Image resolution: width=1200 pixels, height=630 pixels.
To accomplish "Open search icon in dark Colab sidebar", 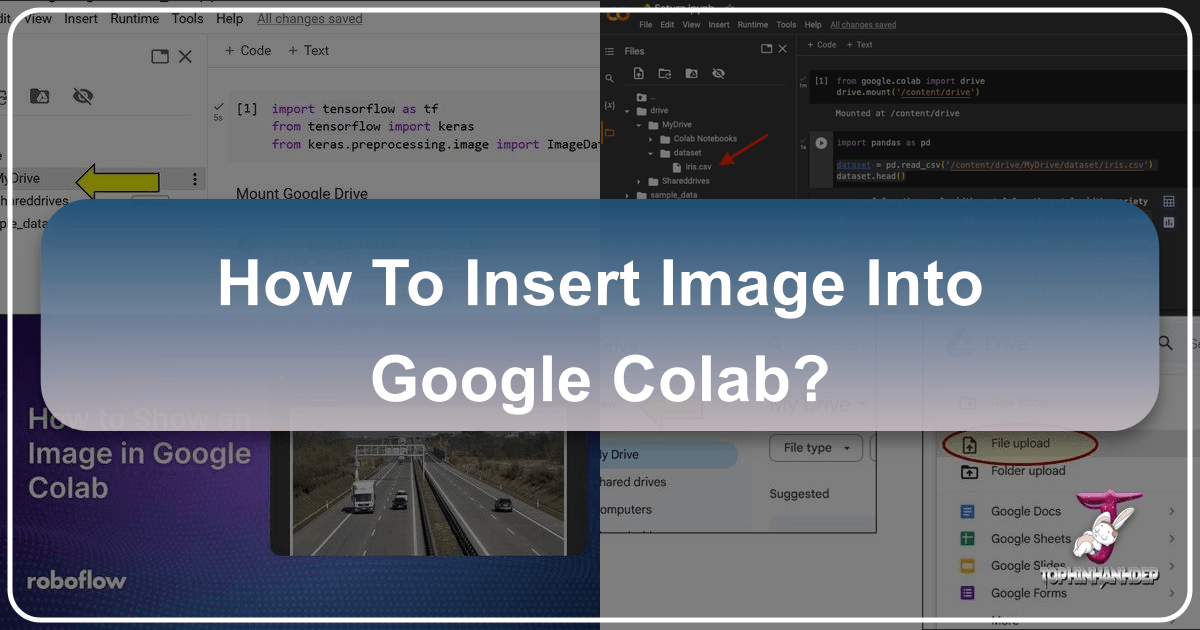I will tap(609, 78).
